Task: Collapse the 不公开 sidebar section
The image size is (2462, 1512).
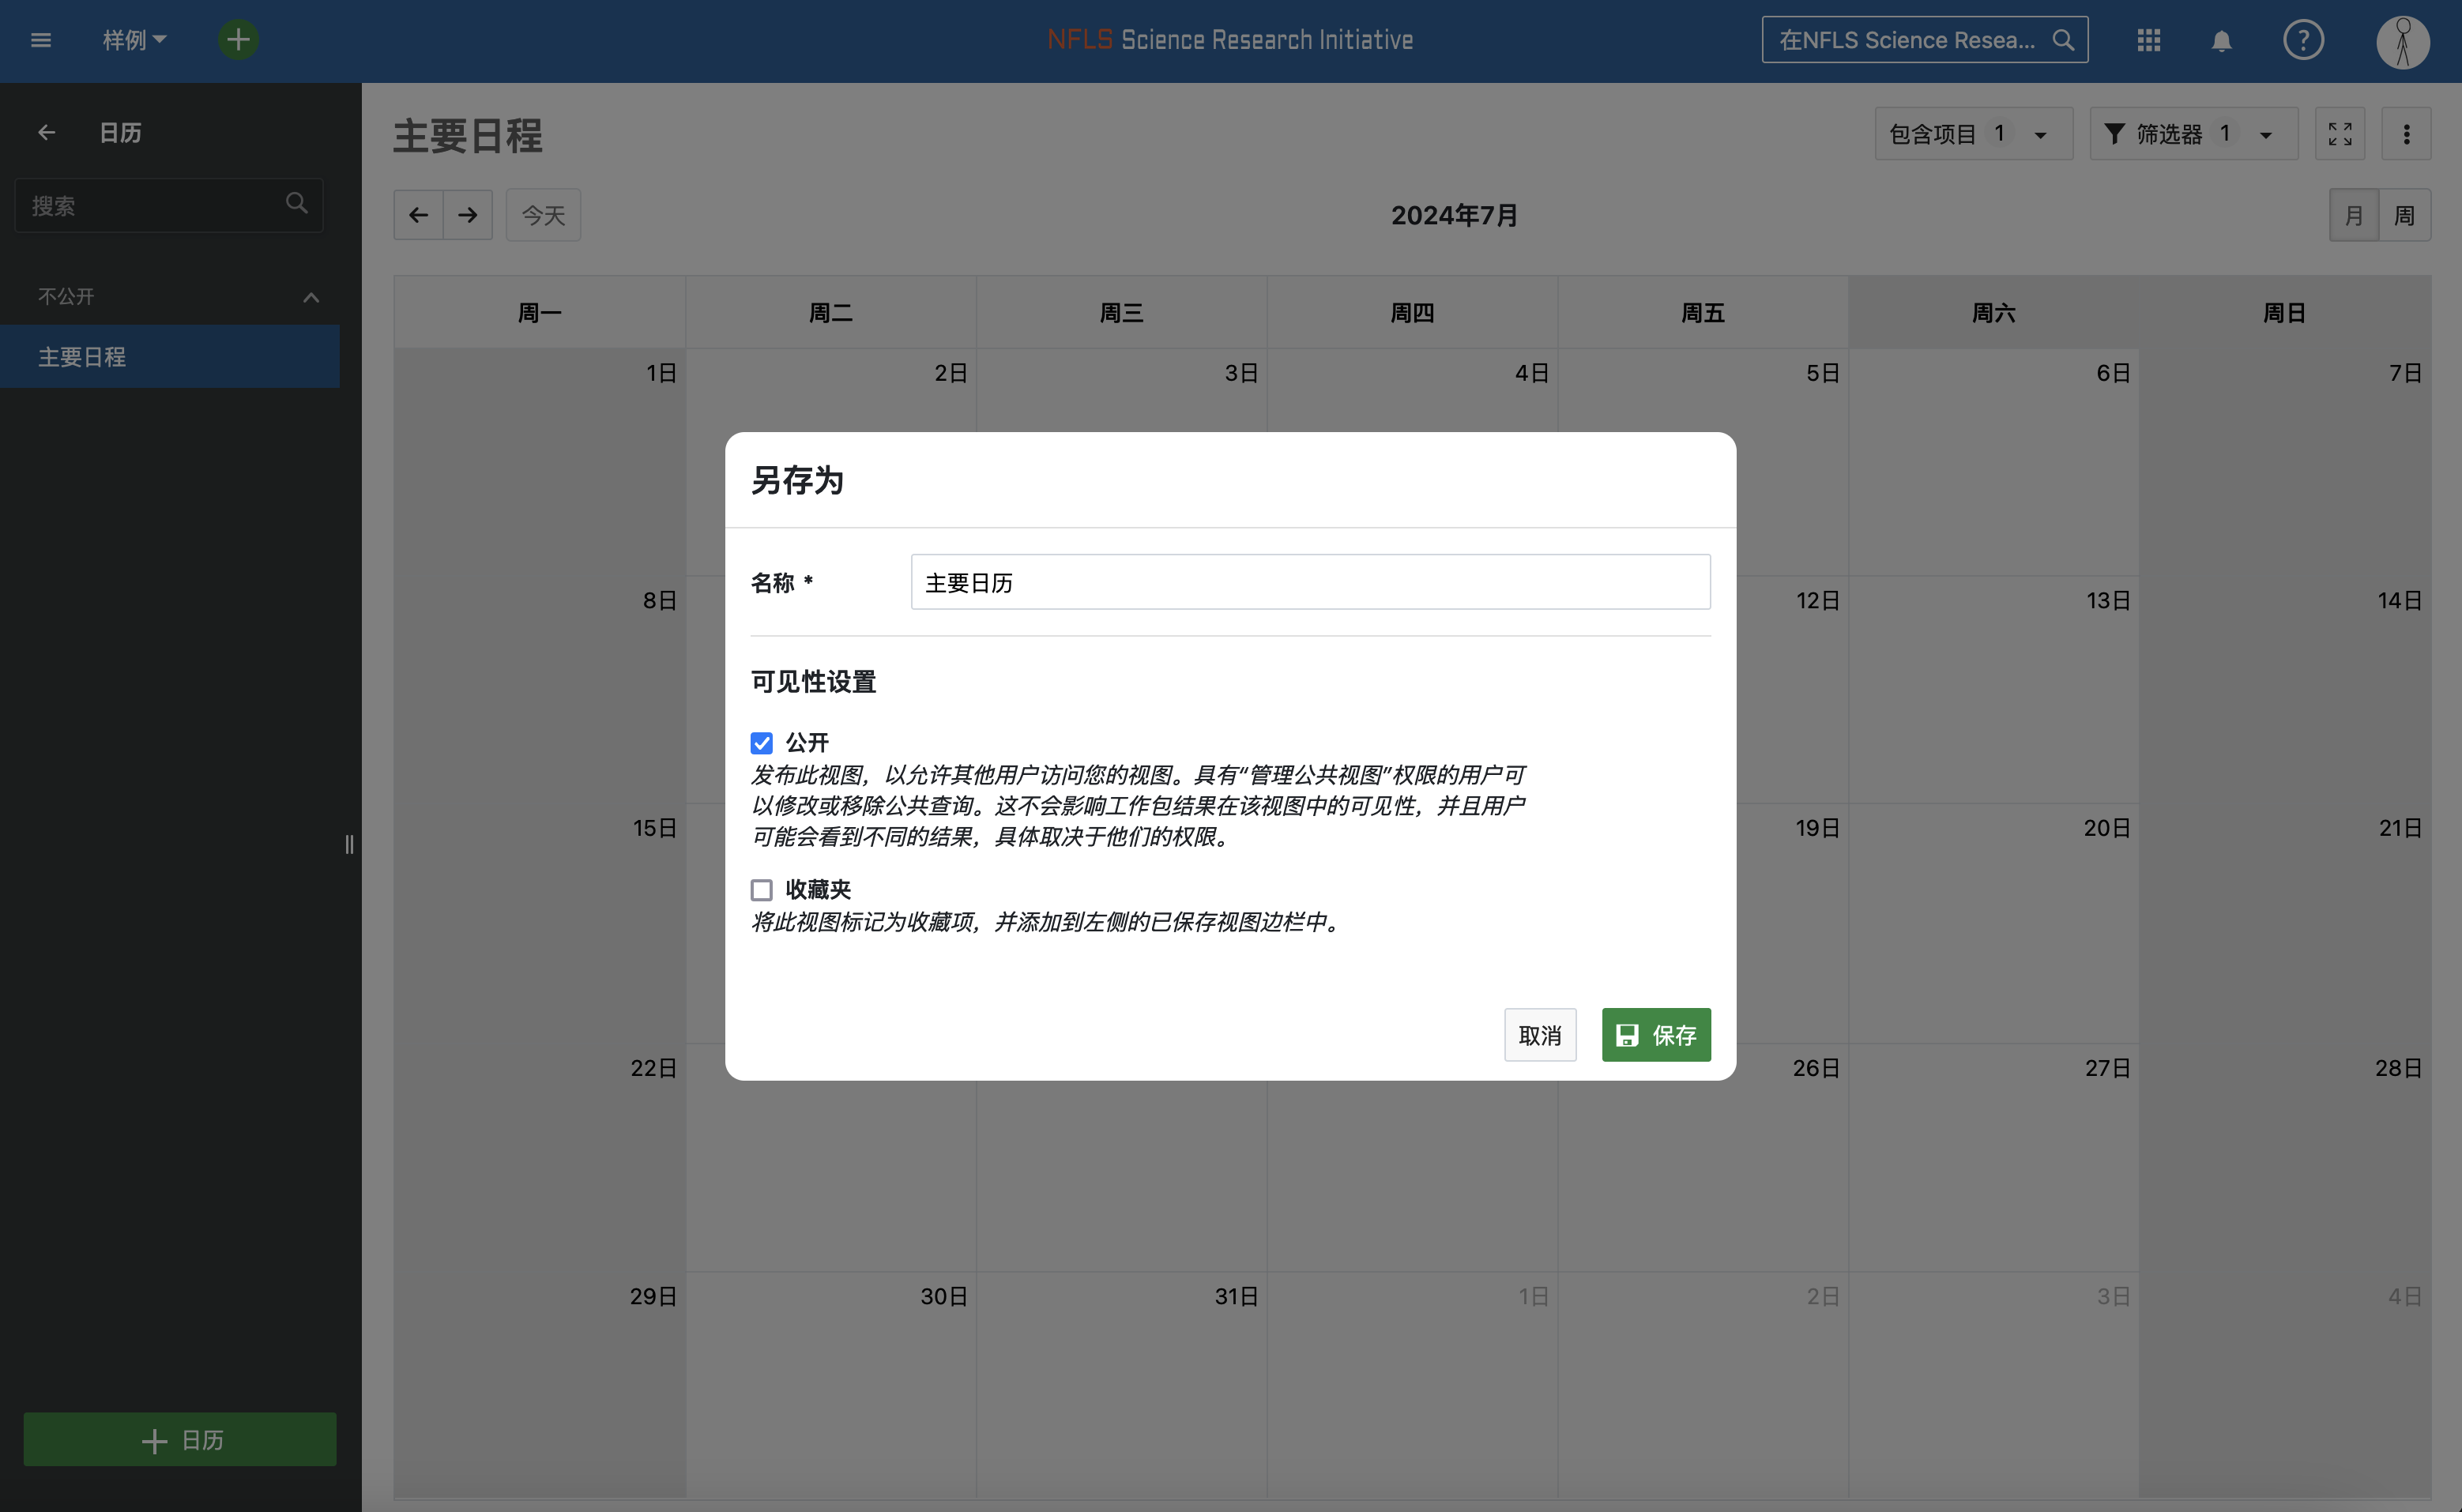Action: (311, 297)
